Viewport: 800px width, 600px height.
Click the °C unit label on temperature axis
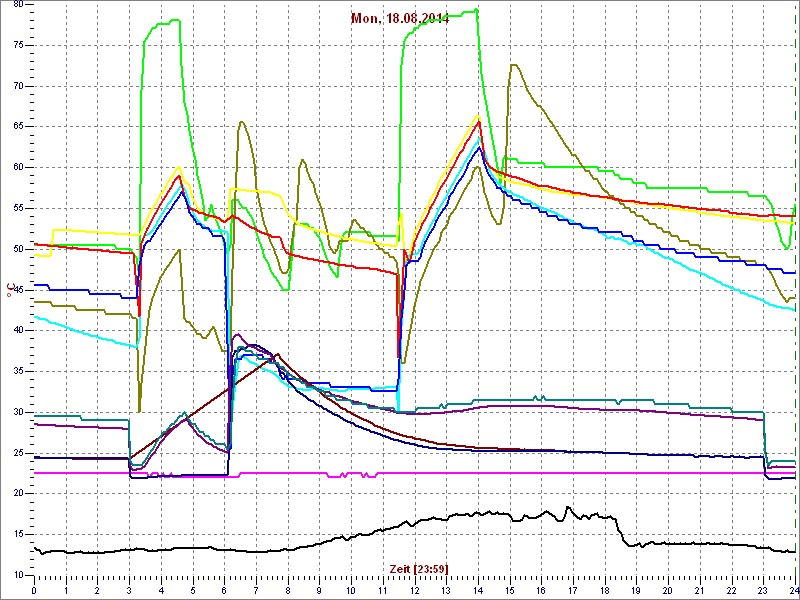pos(9,291)
